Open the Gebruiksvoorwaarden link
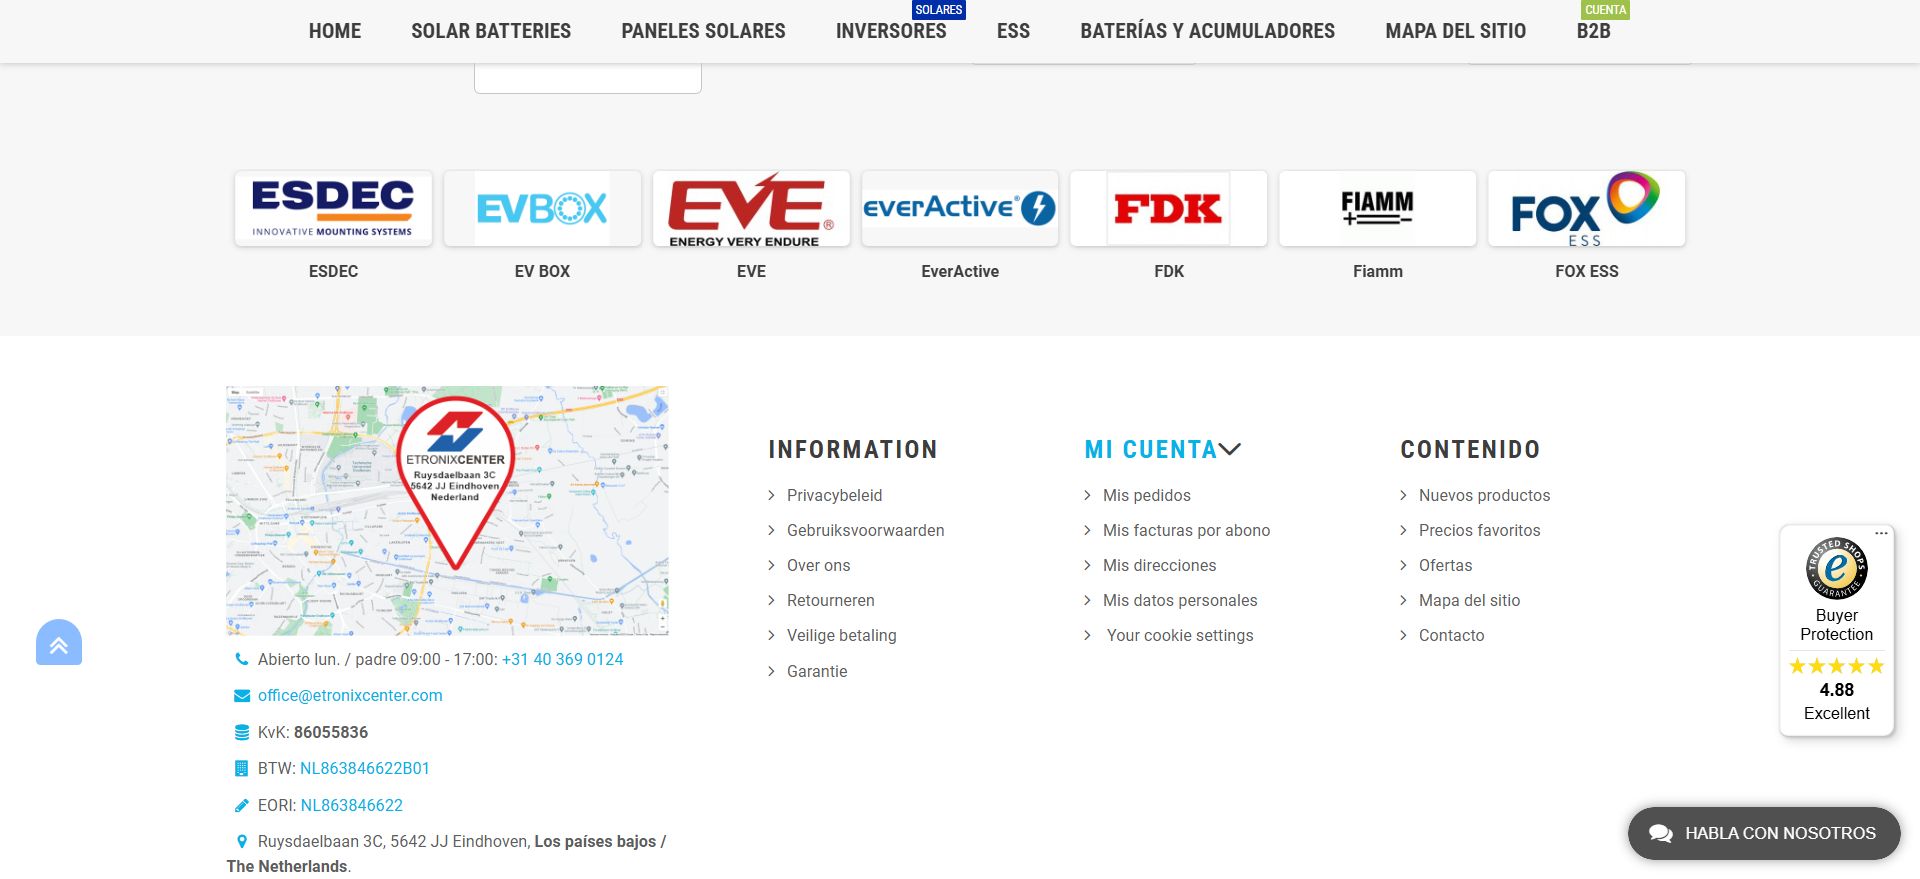 pos(865,531)
